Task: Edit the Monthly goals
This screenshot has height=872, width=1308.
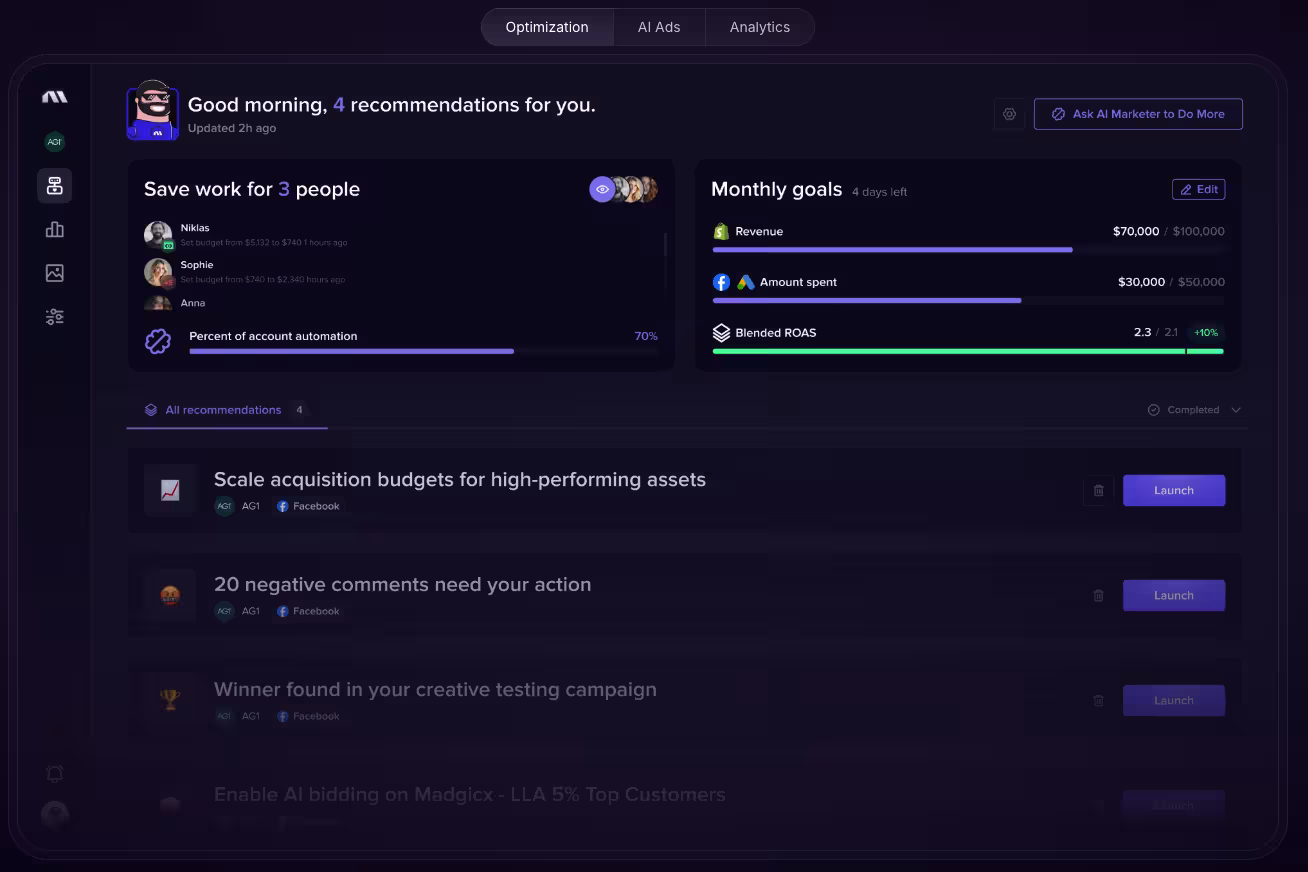Action: 1198,189
